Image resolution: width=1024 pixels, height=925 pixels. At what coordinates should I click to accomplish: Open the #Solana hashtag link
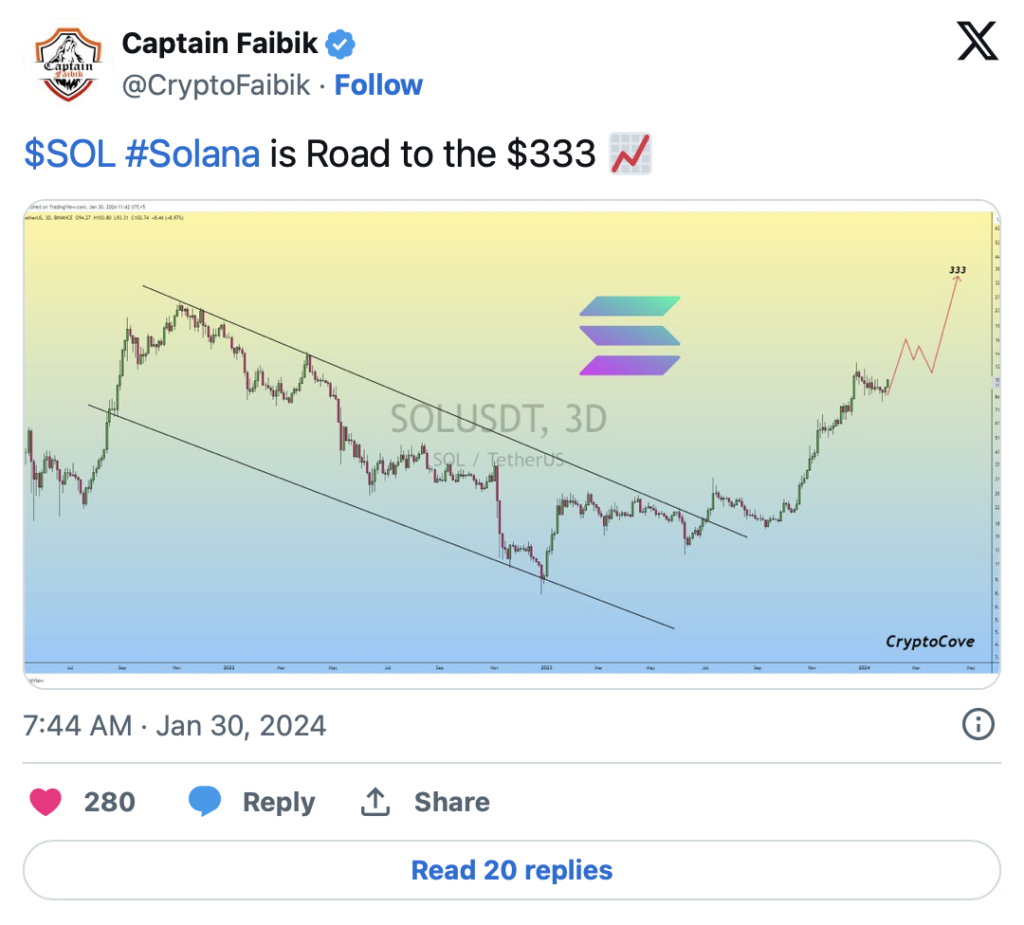(x=193, y=154)
